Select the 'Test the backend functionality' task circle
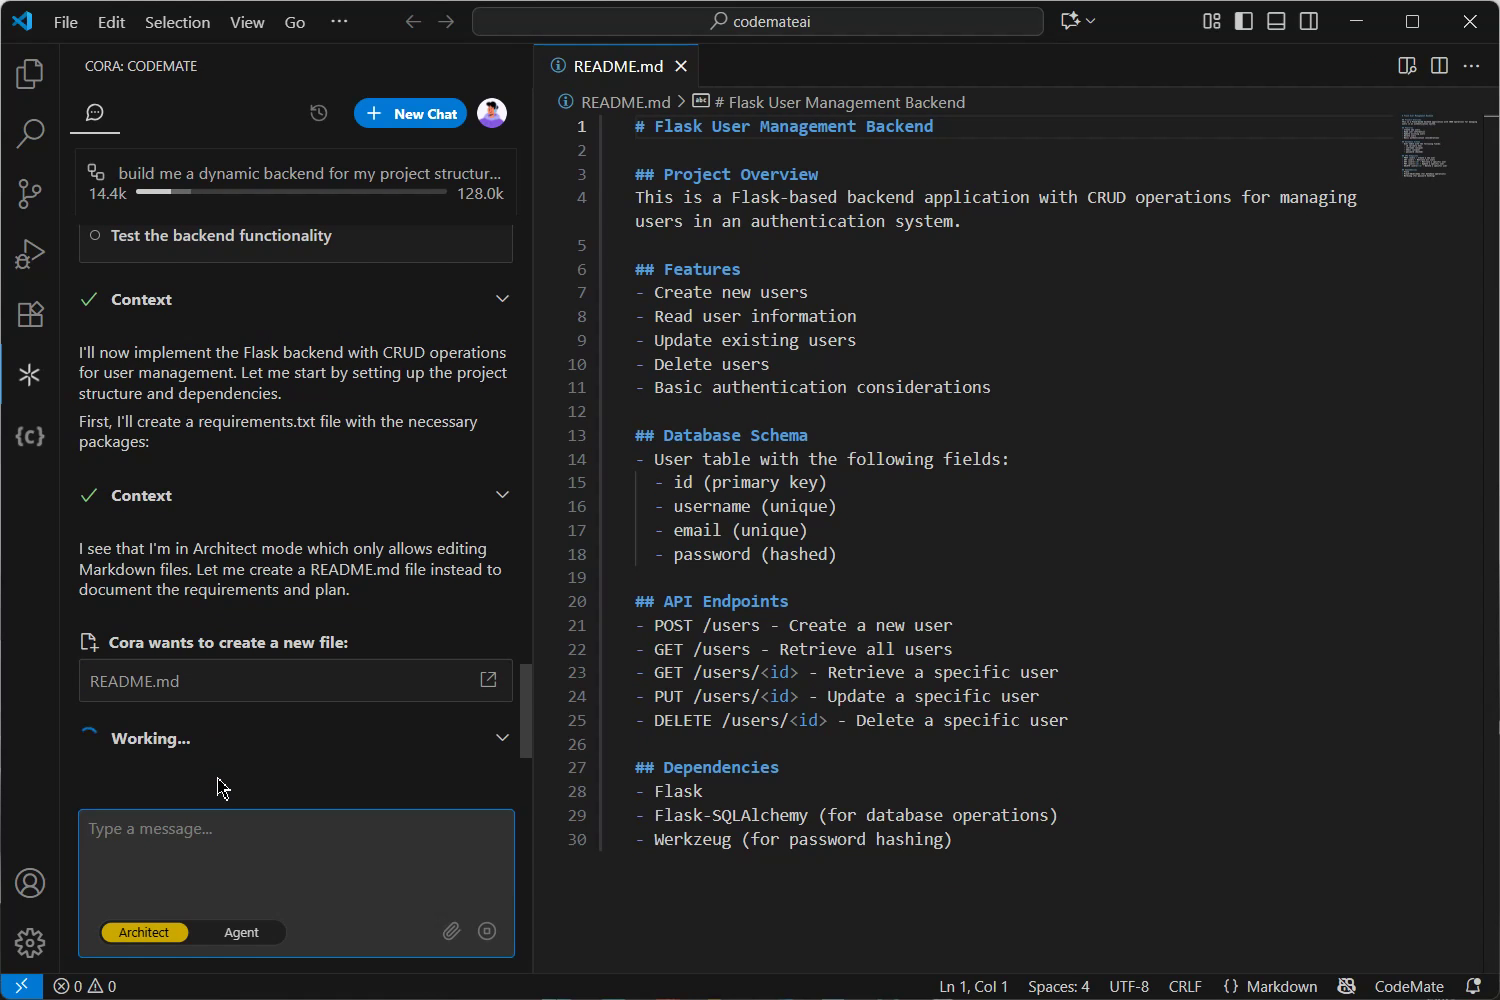1500x1000 pixels. click(95, 236)
